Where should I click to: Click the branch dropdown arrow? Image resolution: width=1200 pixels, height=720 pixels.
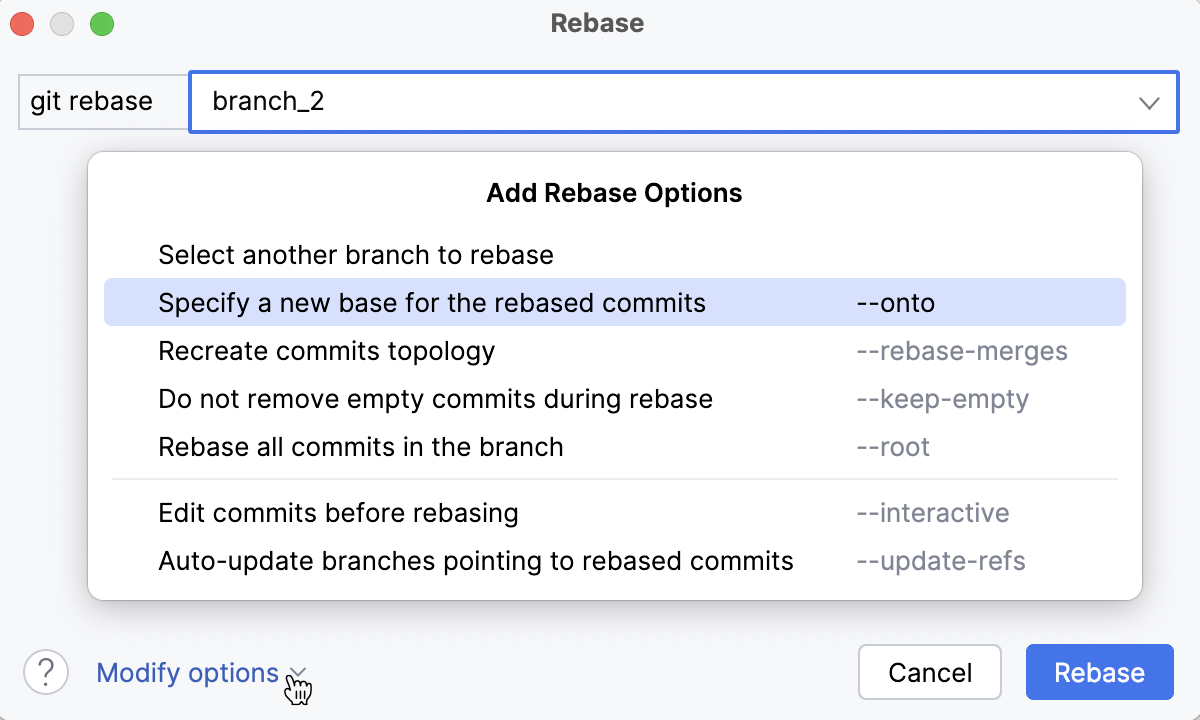pyautogui.click(x=1148, y=101)
